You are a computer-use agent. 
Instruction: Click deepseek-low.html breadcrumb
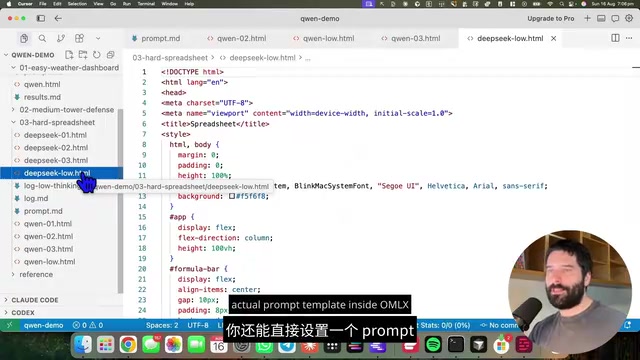click(262, 58)
